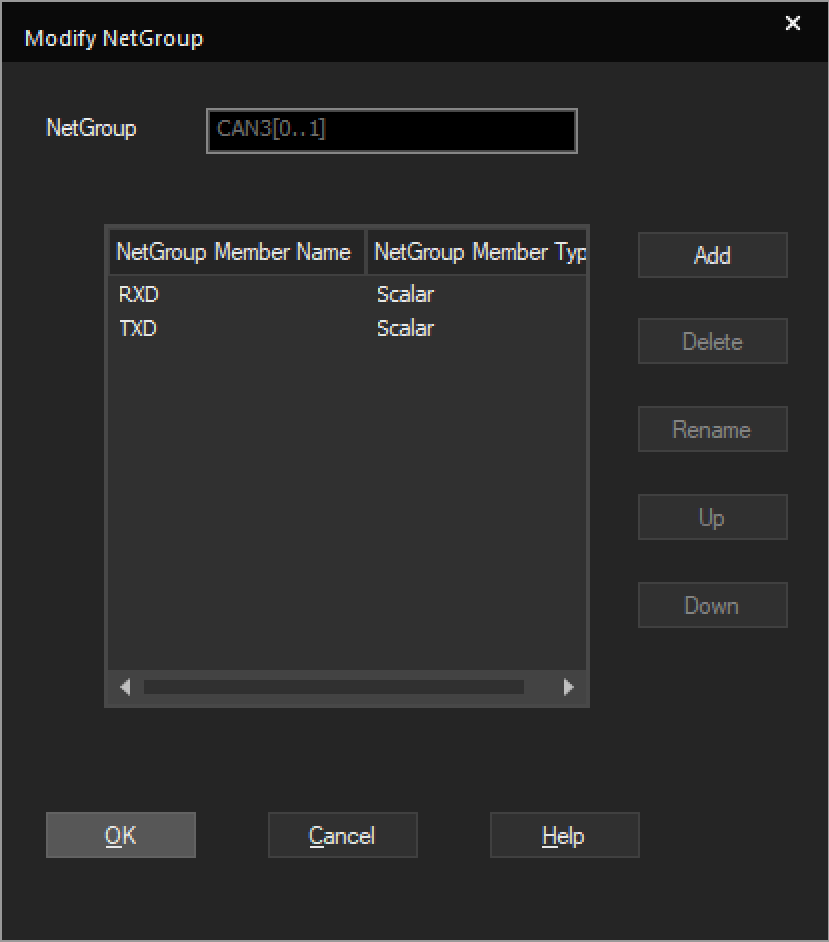
Task: Select the RXD member row
Action: pos(347,294)
